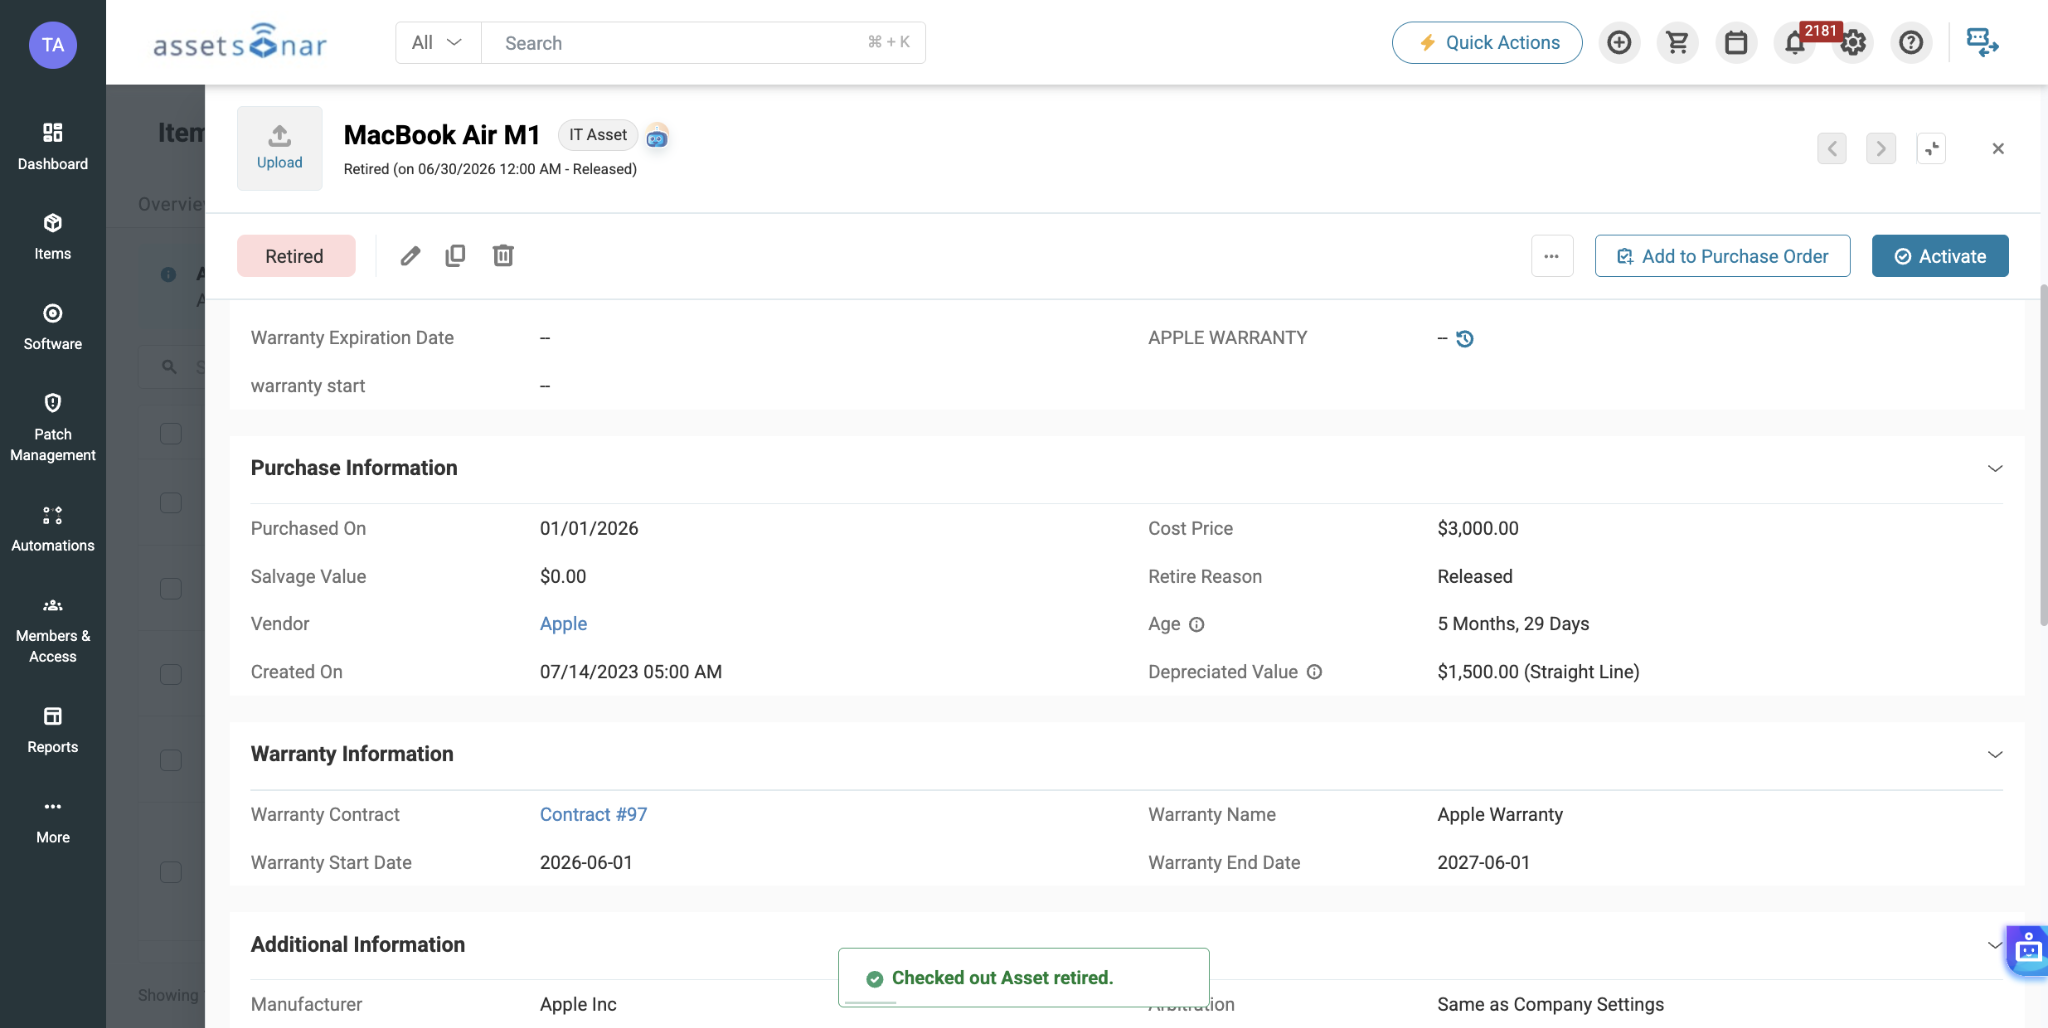Click the Upload image thumbnail
The height and width of the screenshot is (1028, 2048).
point(280,148)
